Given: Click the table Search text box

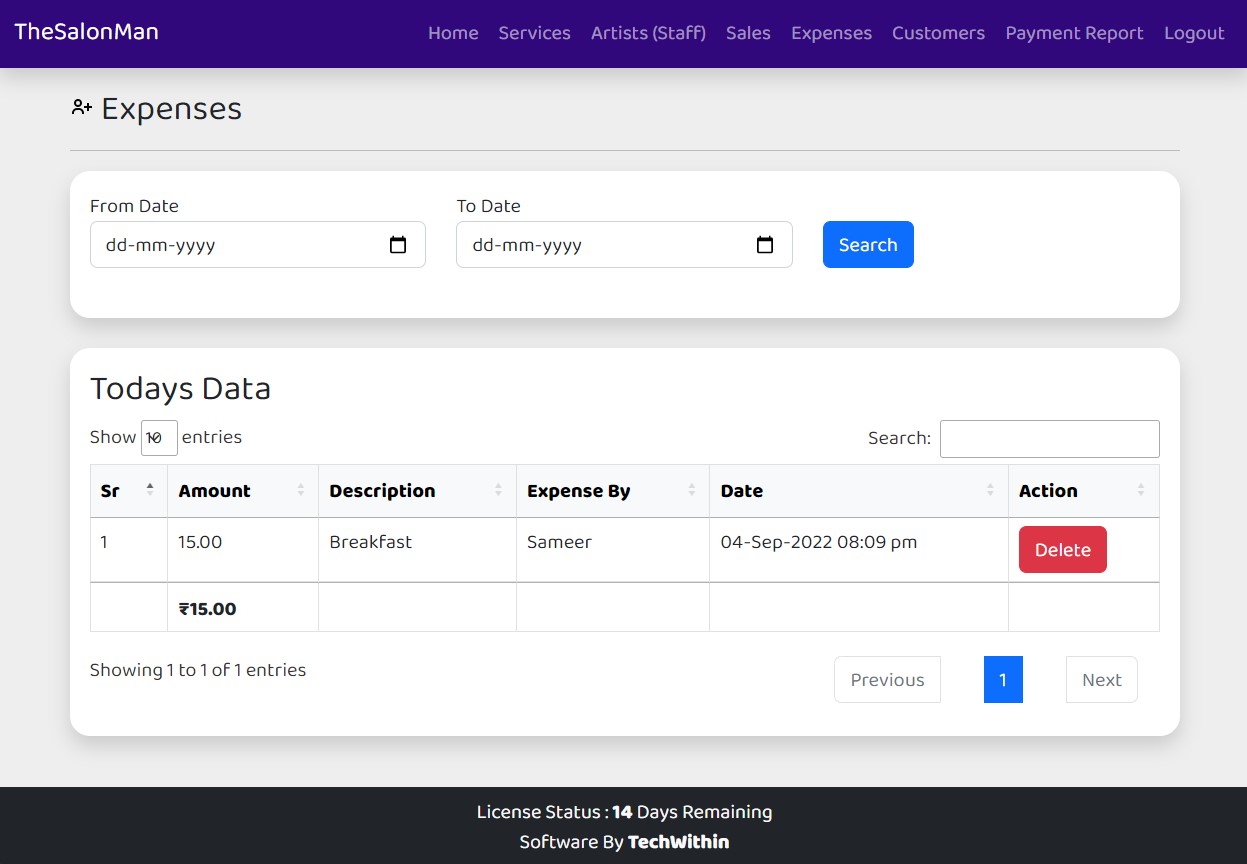Looking at the screenshot, I should pyautogui.click(x=1050, y=439).
